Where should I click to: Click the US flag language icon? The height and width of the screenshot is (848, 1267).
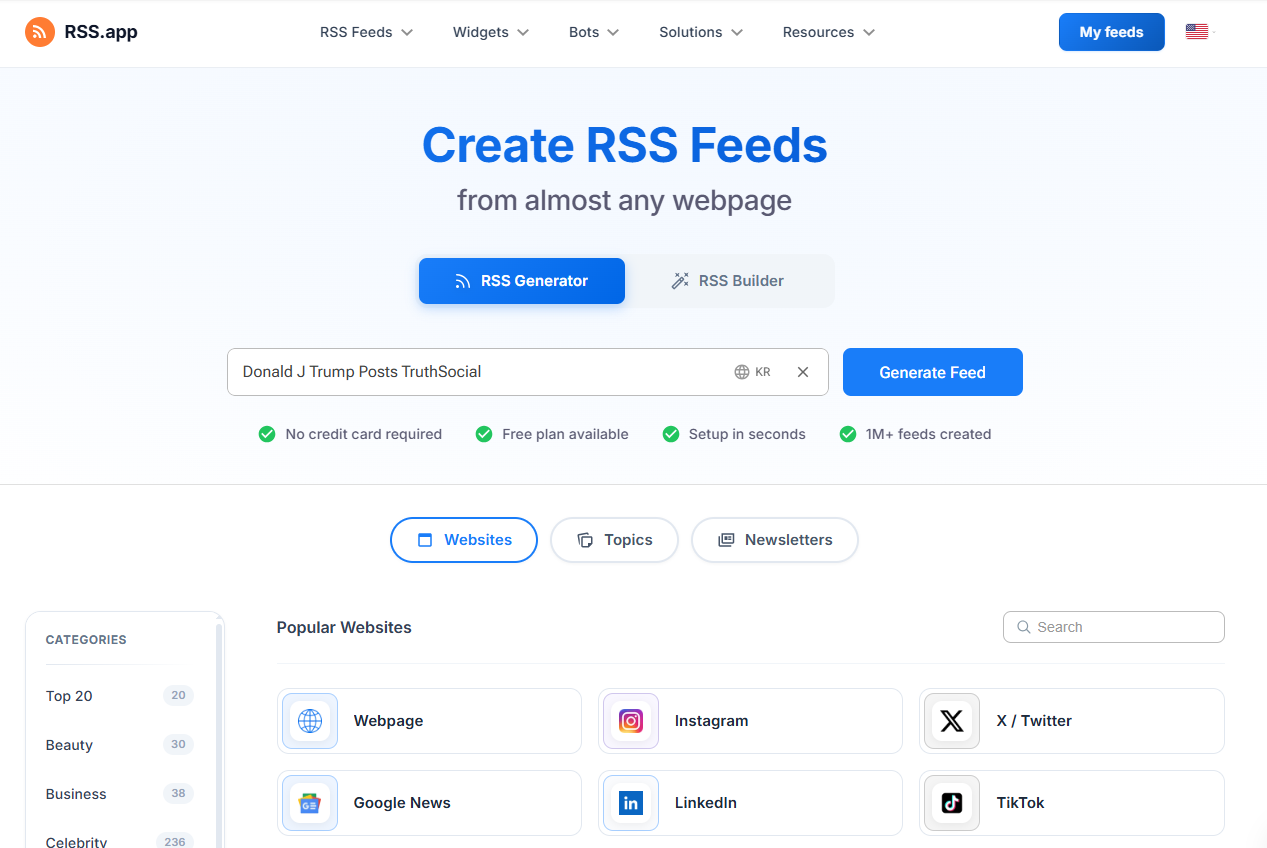(1196, 32)
